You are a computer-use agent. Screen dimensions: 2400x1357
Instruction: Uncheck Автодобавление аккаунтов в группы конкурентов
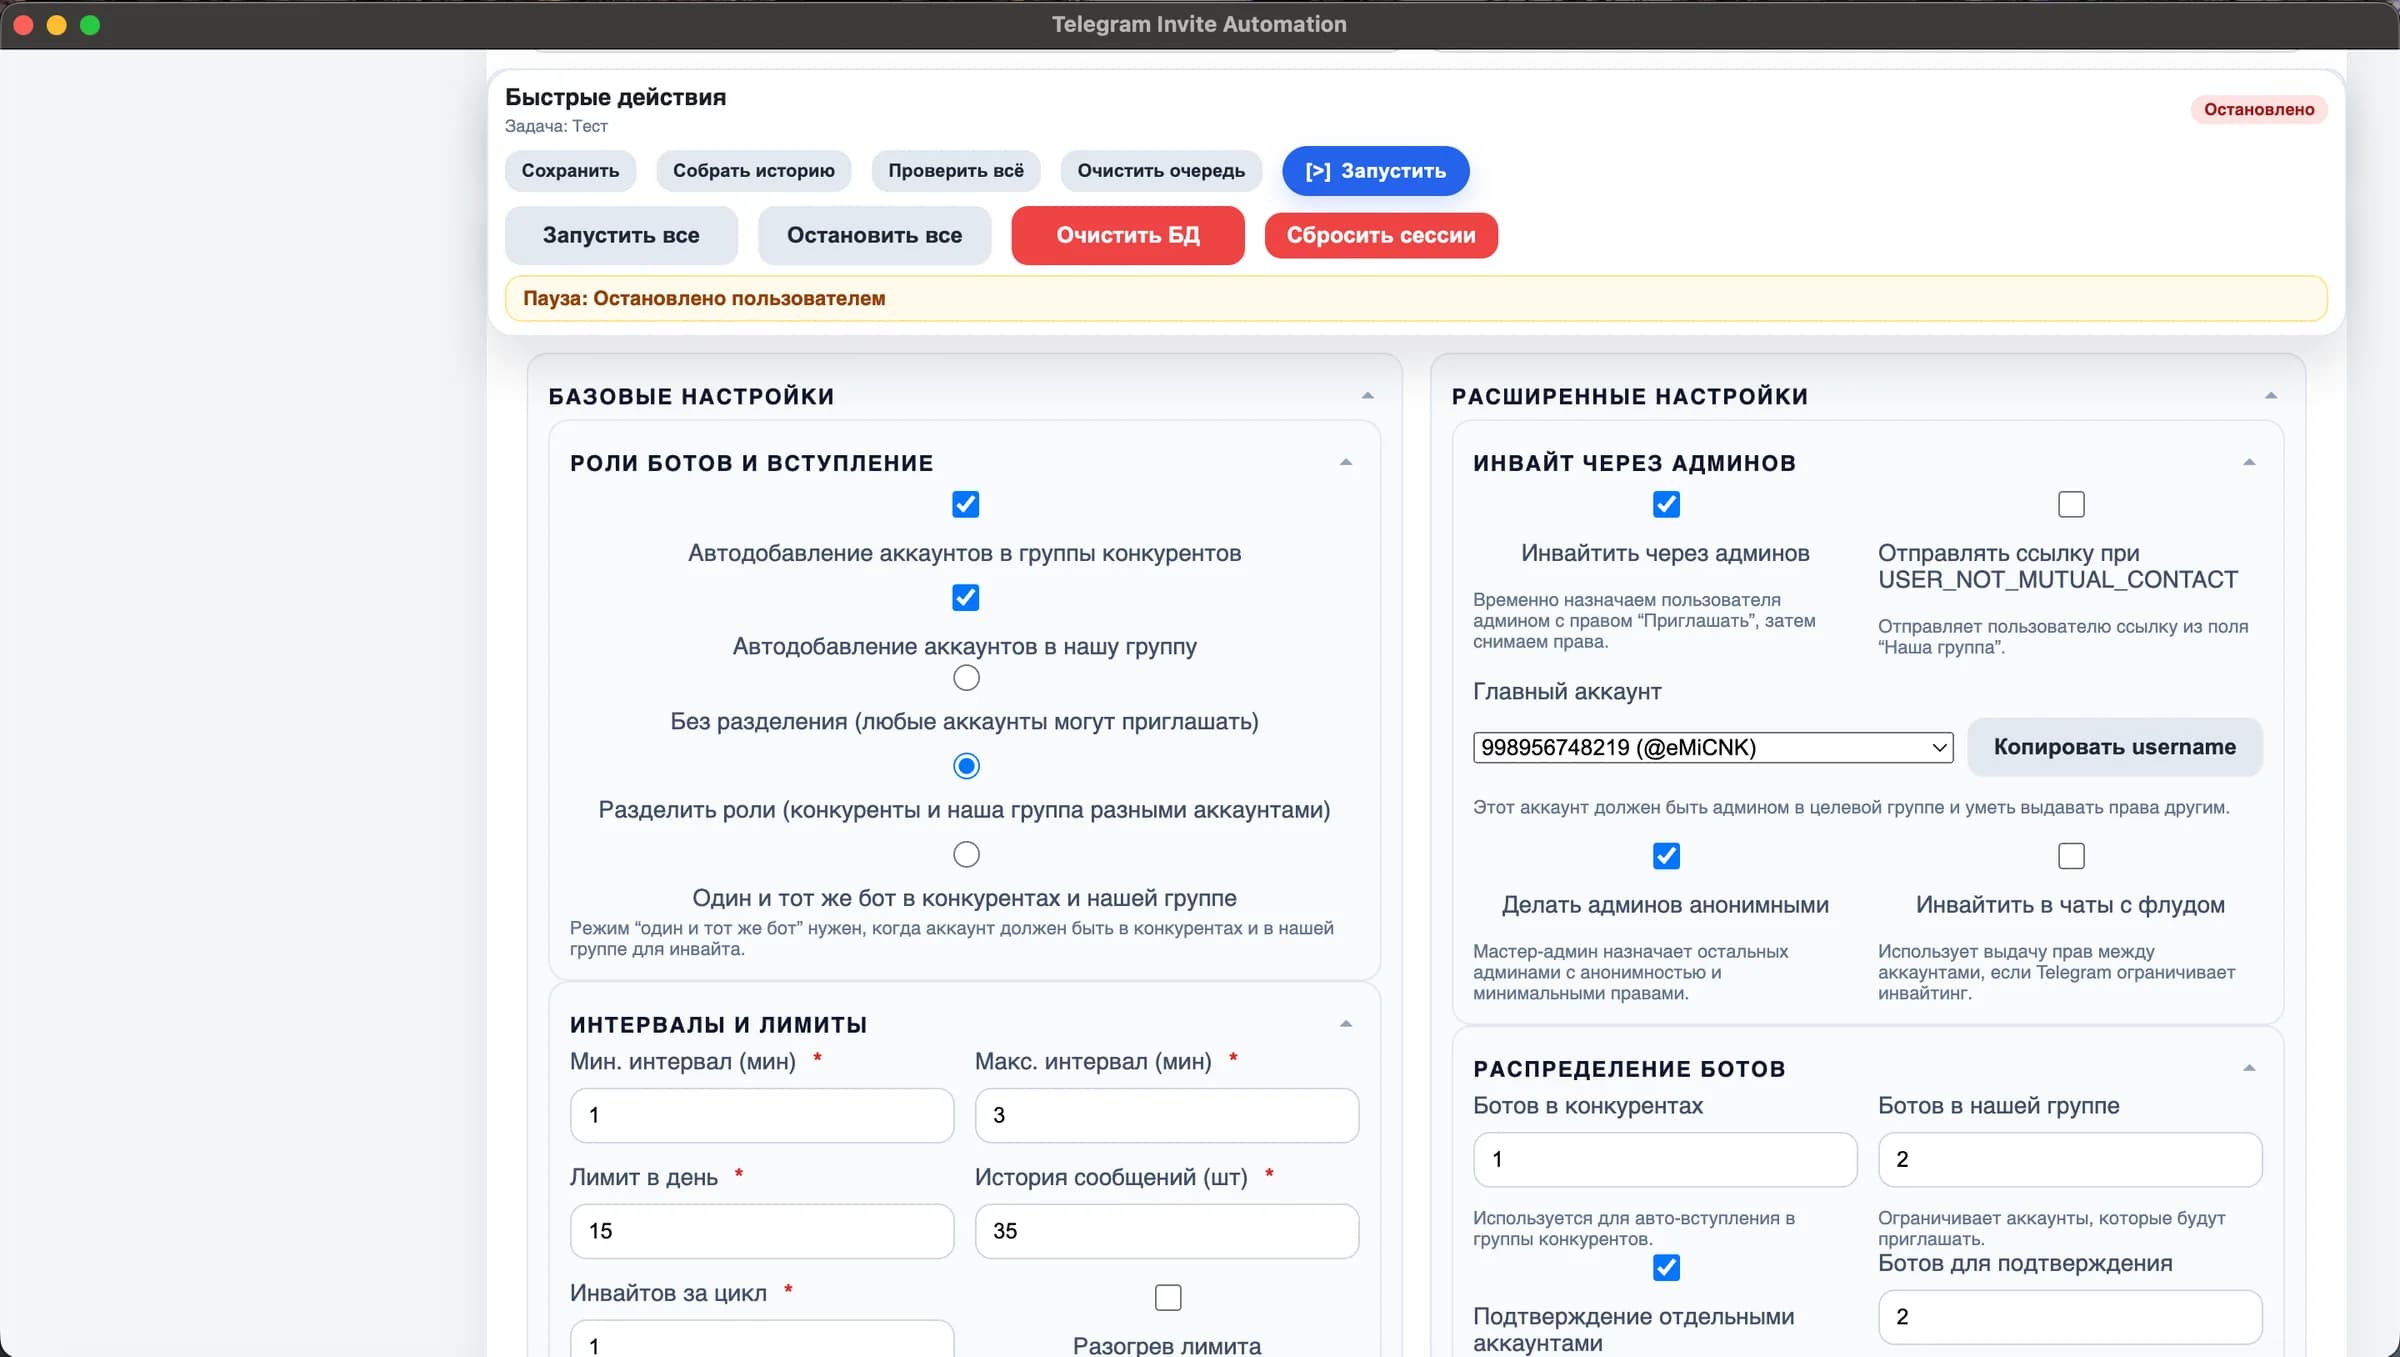click(x=966, y=504)
